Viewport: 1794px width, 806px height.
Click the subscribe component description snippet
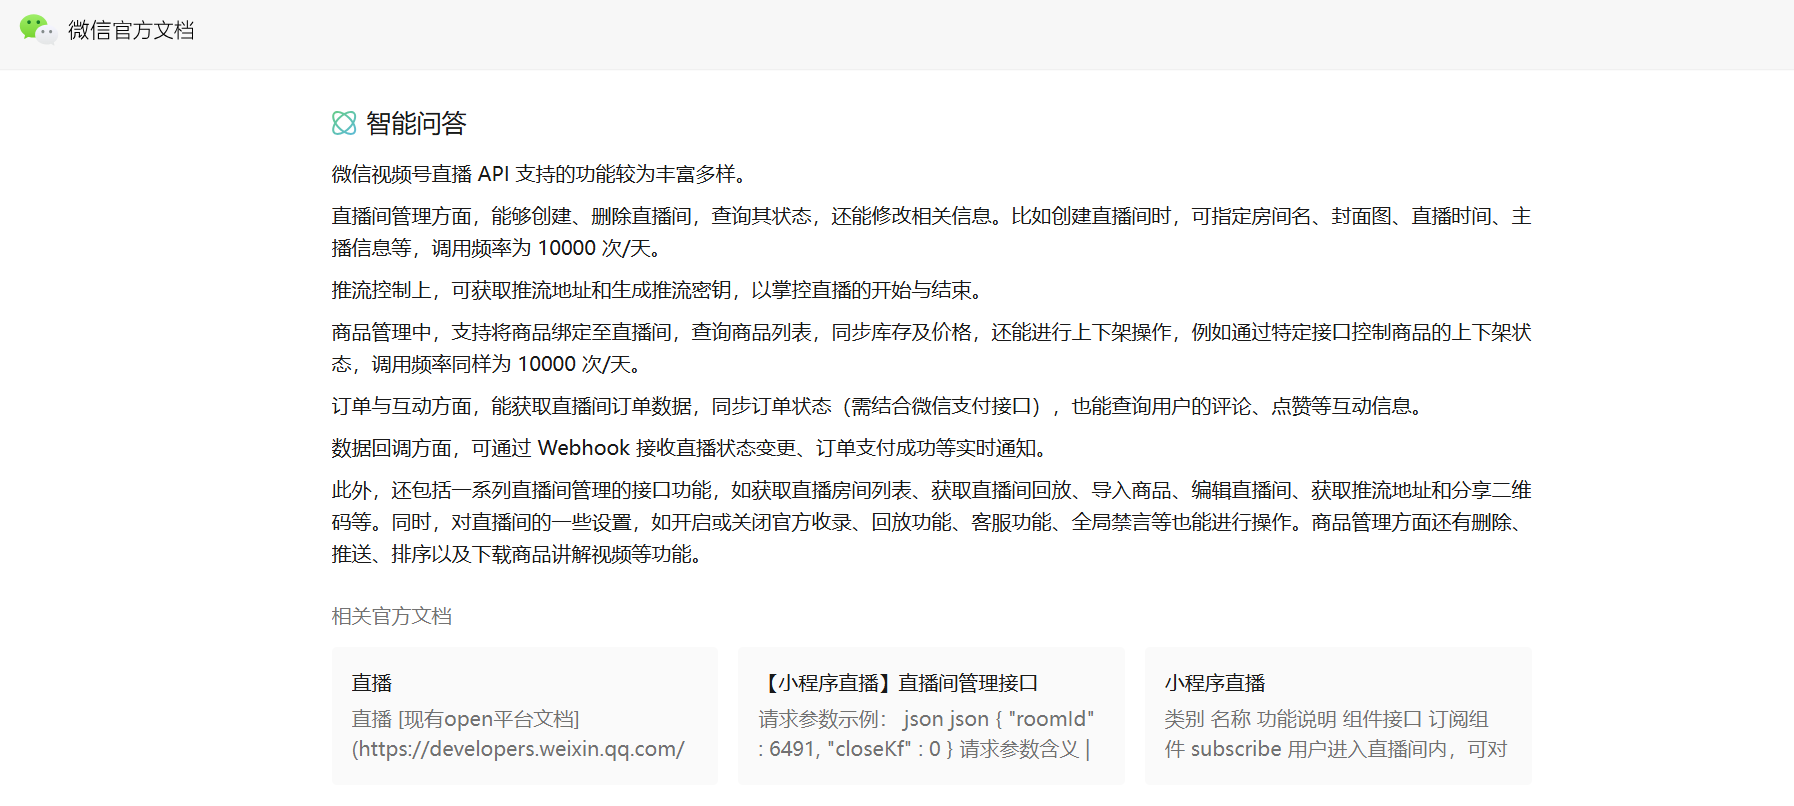1336,734
